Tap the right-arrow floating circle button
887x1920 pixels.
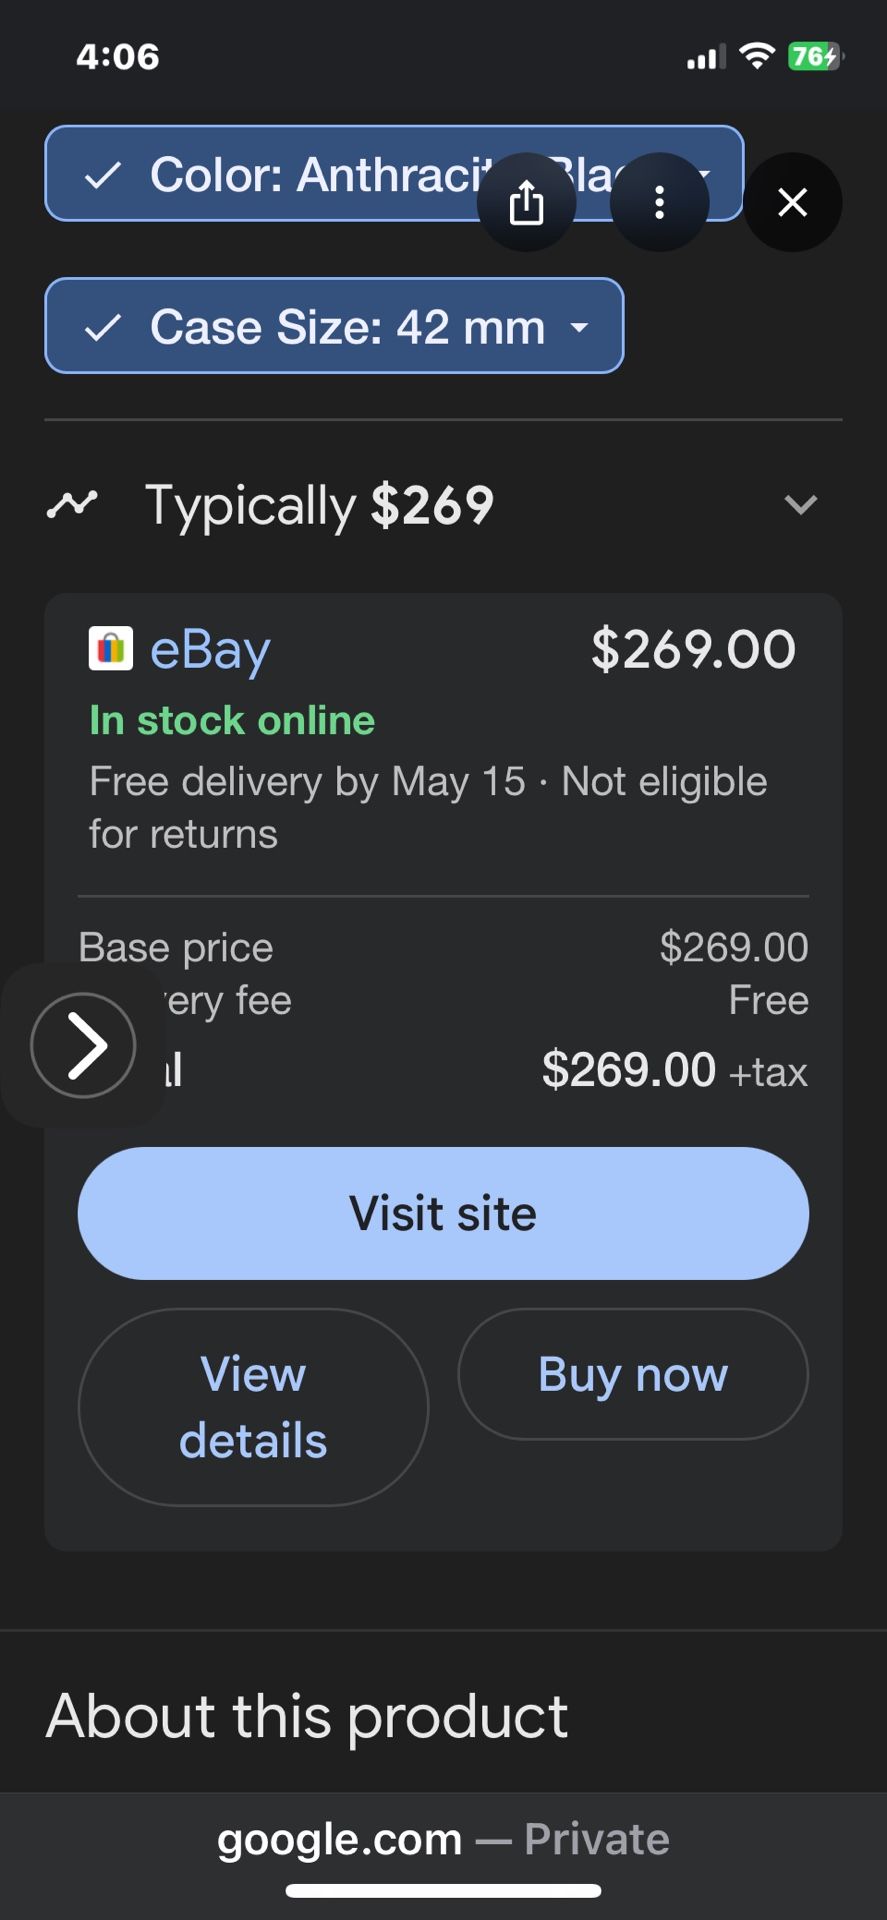83,1045
